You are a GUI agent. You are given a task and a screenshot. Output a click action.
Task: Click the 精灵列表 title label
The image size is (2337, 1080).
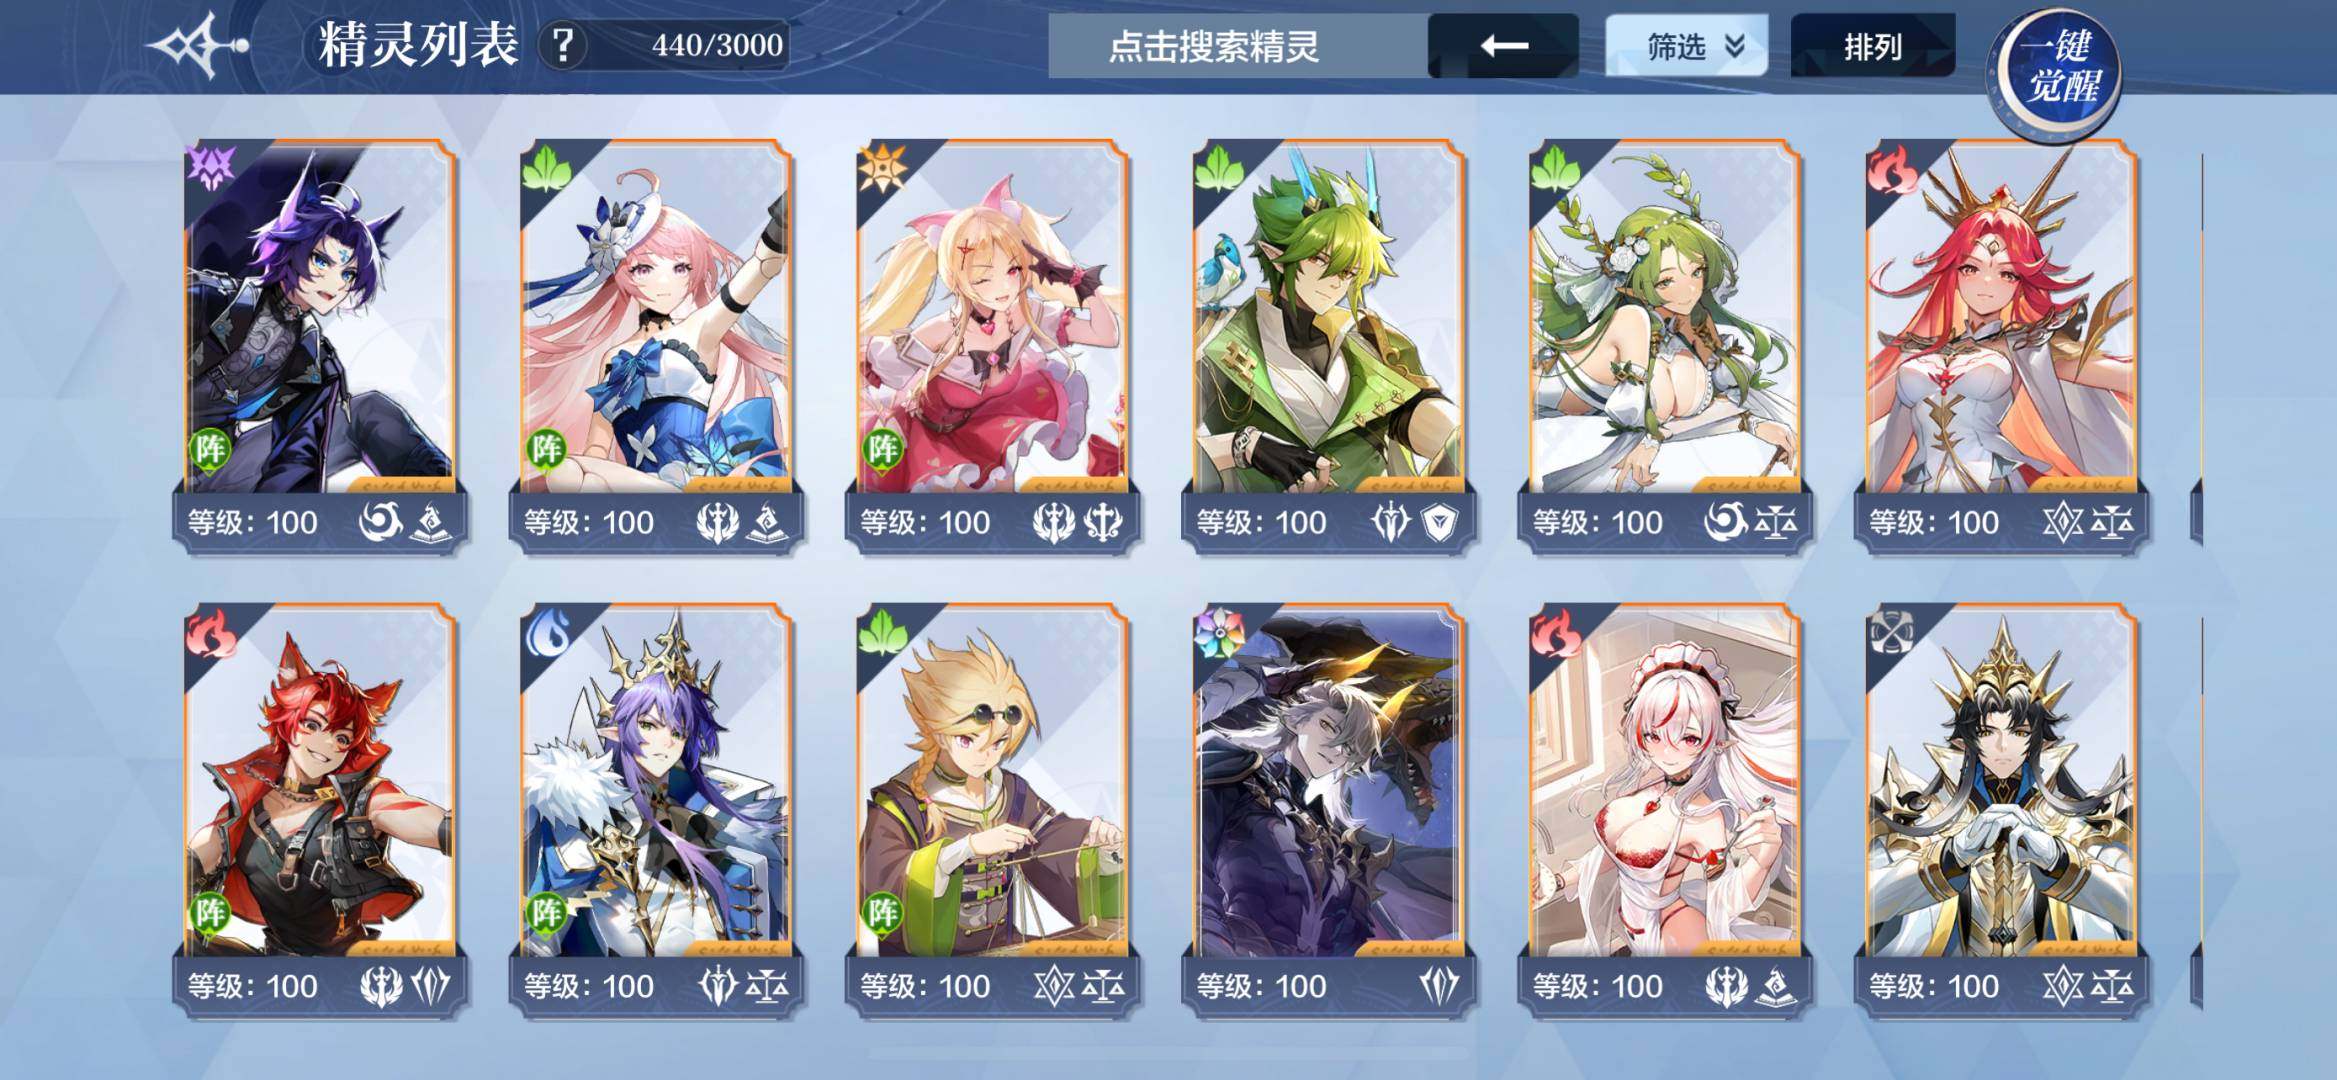pyautogui.click(x=418, y=46)
